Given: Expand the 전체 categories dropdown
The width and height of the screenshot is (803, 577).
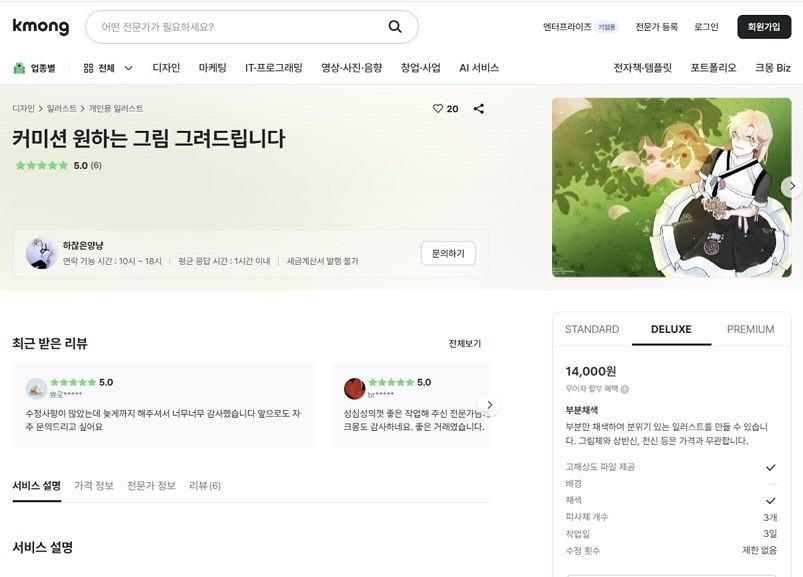Looking at the screenshot, I should (x=108, y=68).
